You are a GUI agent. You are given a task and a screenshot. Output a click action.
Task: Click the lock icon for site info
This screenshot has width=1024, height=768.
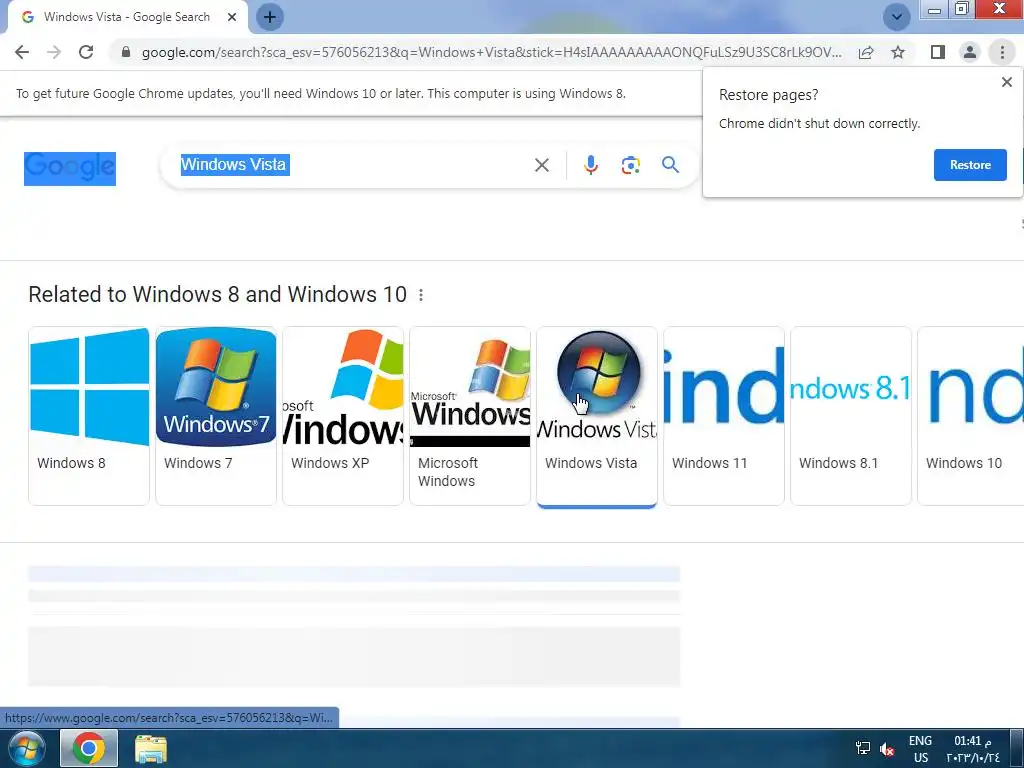(126, 52)
